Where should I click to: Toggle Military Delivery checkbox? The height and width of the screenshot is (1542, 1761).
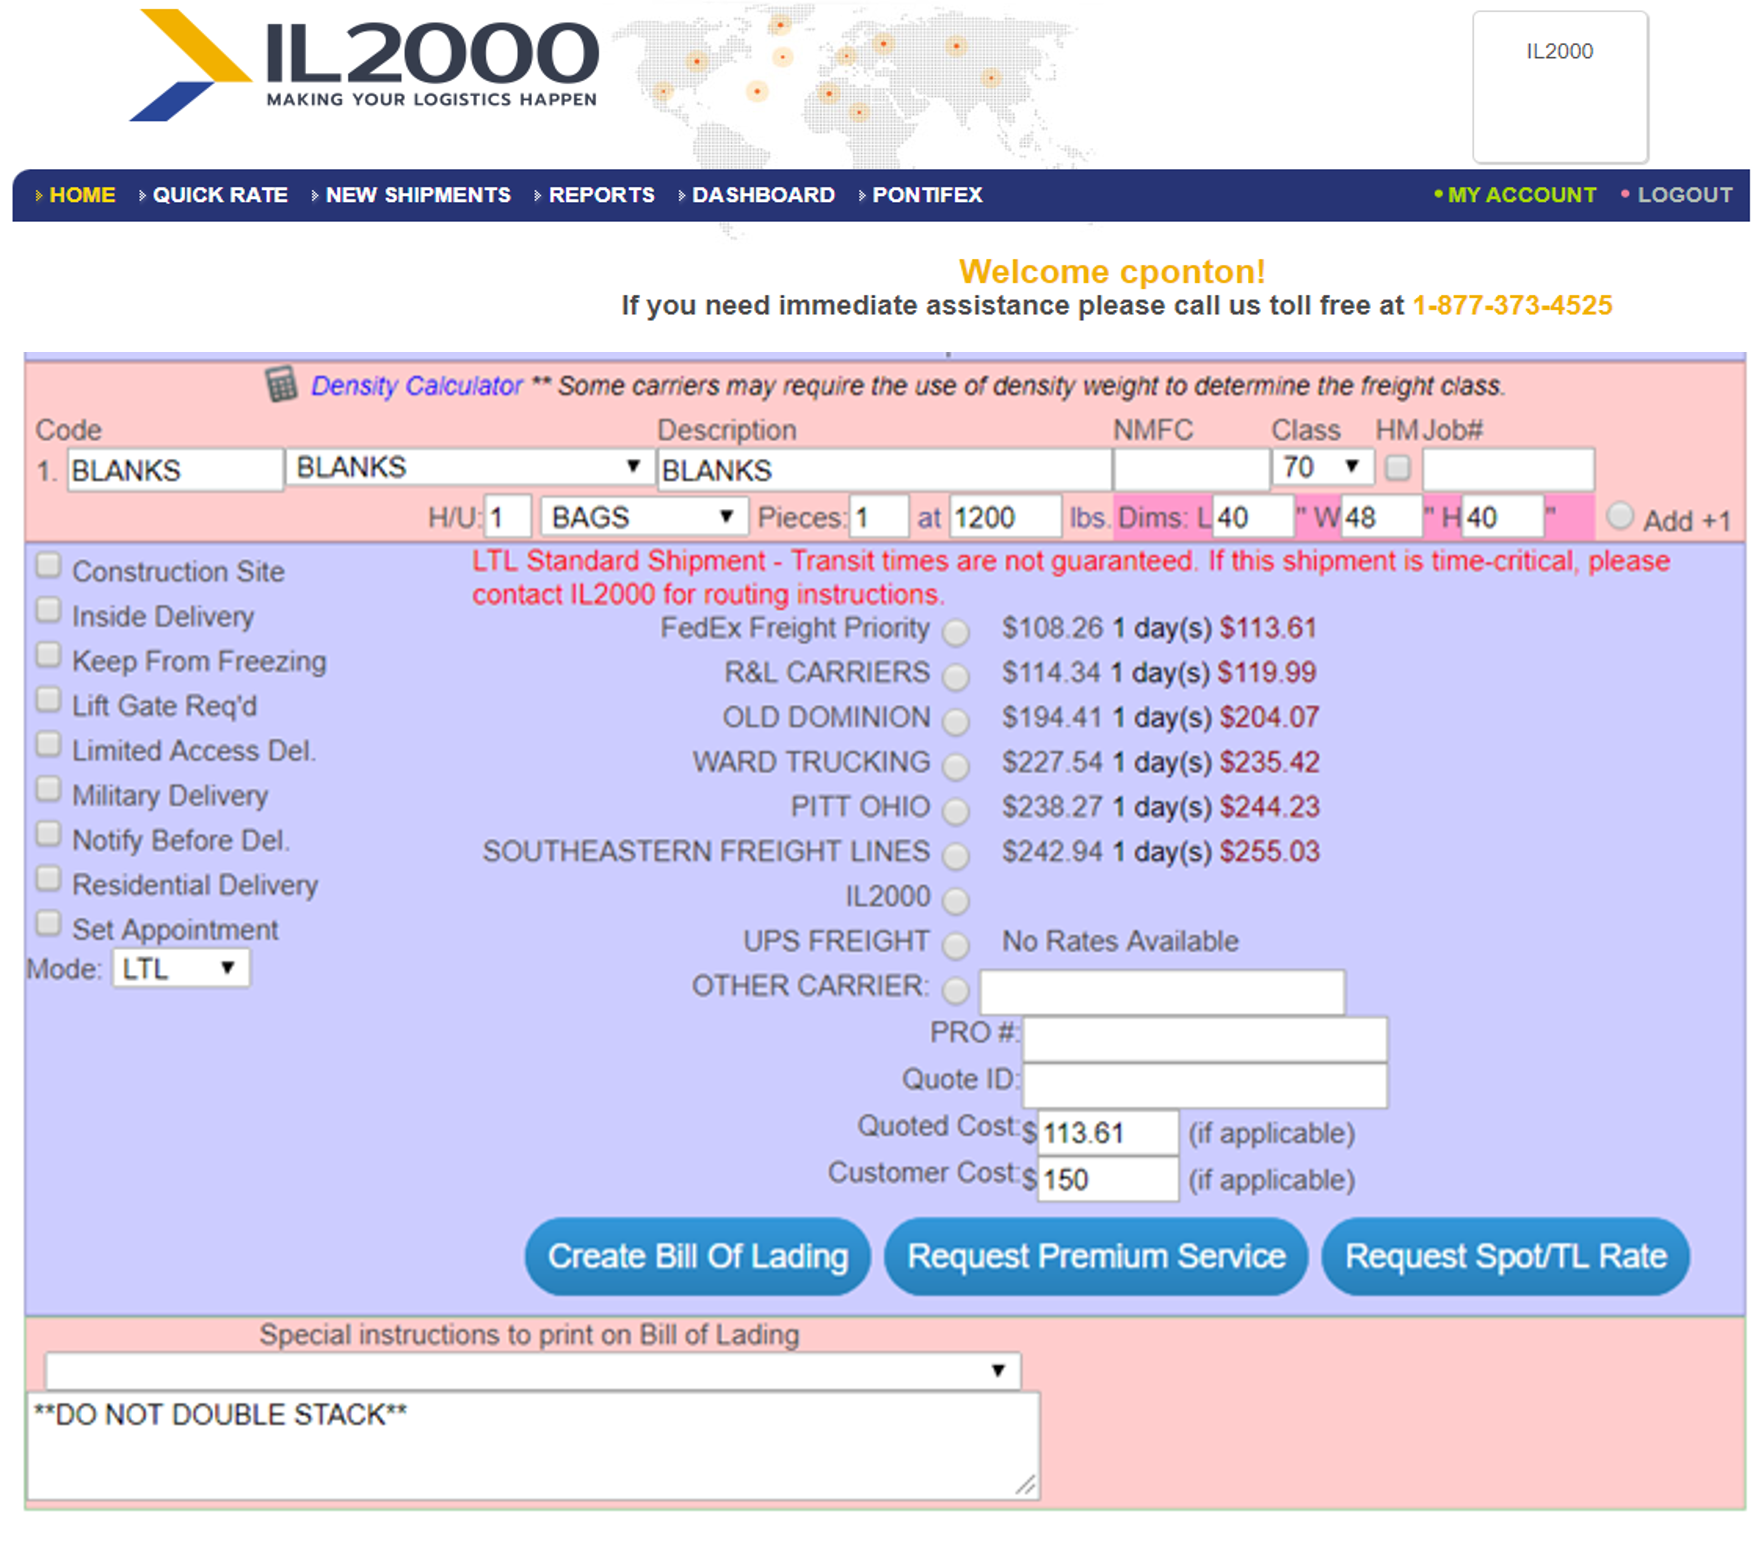pos(48,790)
